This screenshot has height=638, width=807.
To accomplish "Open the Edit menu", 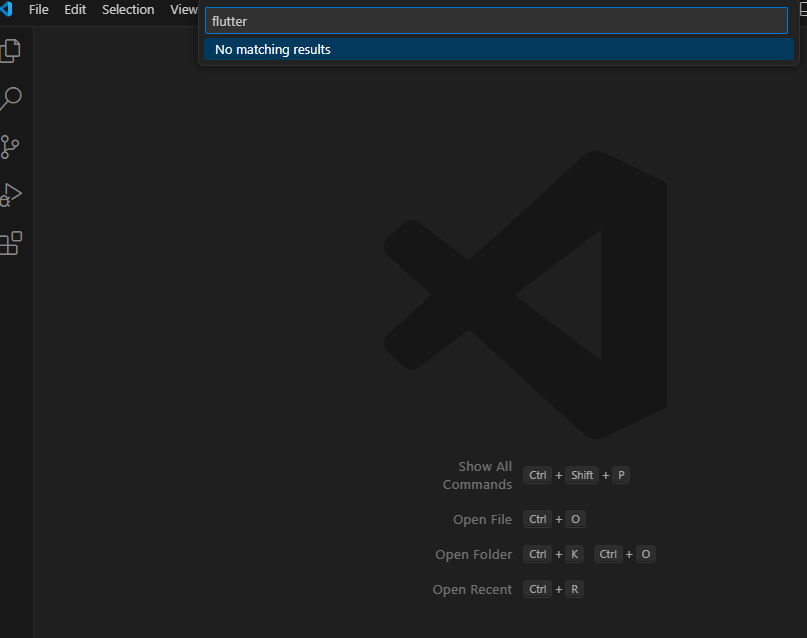I will [75, 9].
